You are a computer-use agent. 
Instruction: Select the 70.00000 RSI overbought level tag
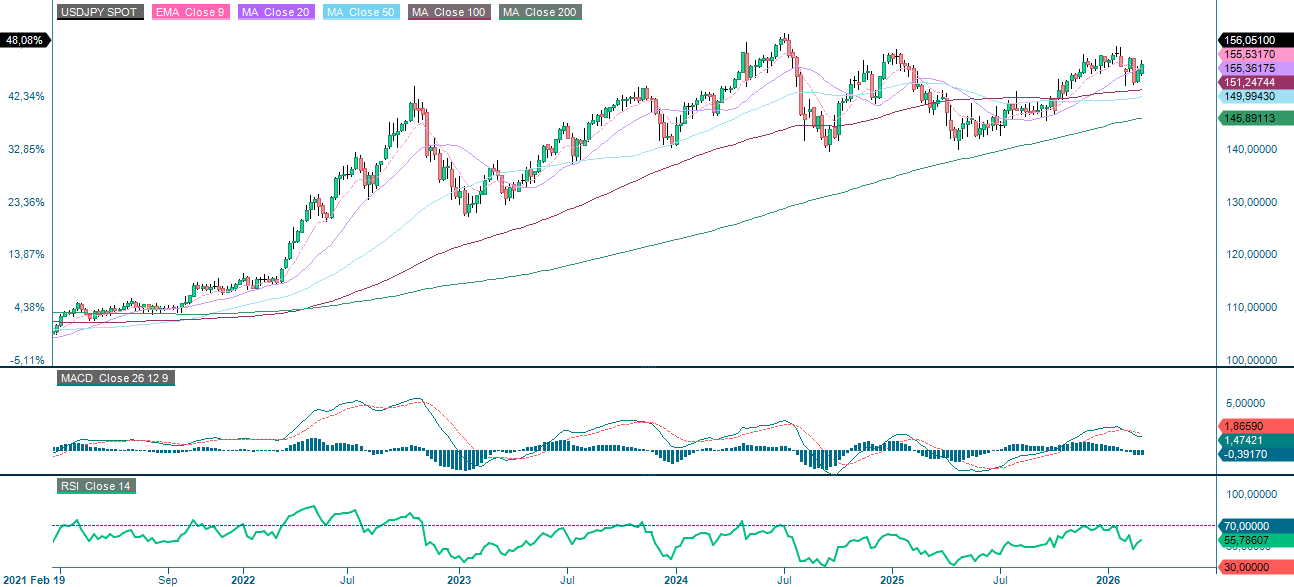[1248, 524]
